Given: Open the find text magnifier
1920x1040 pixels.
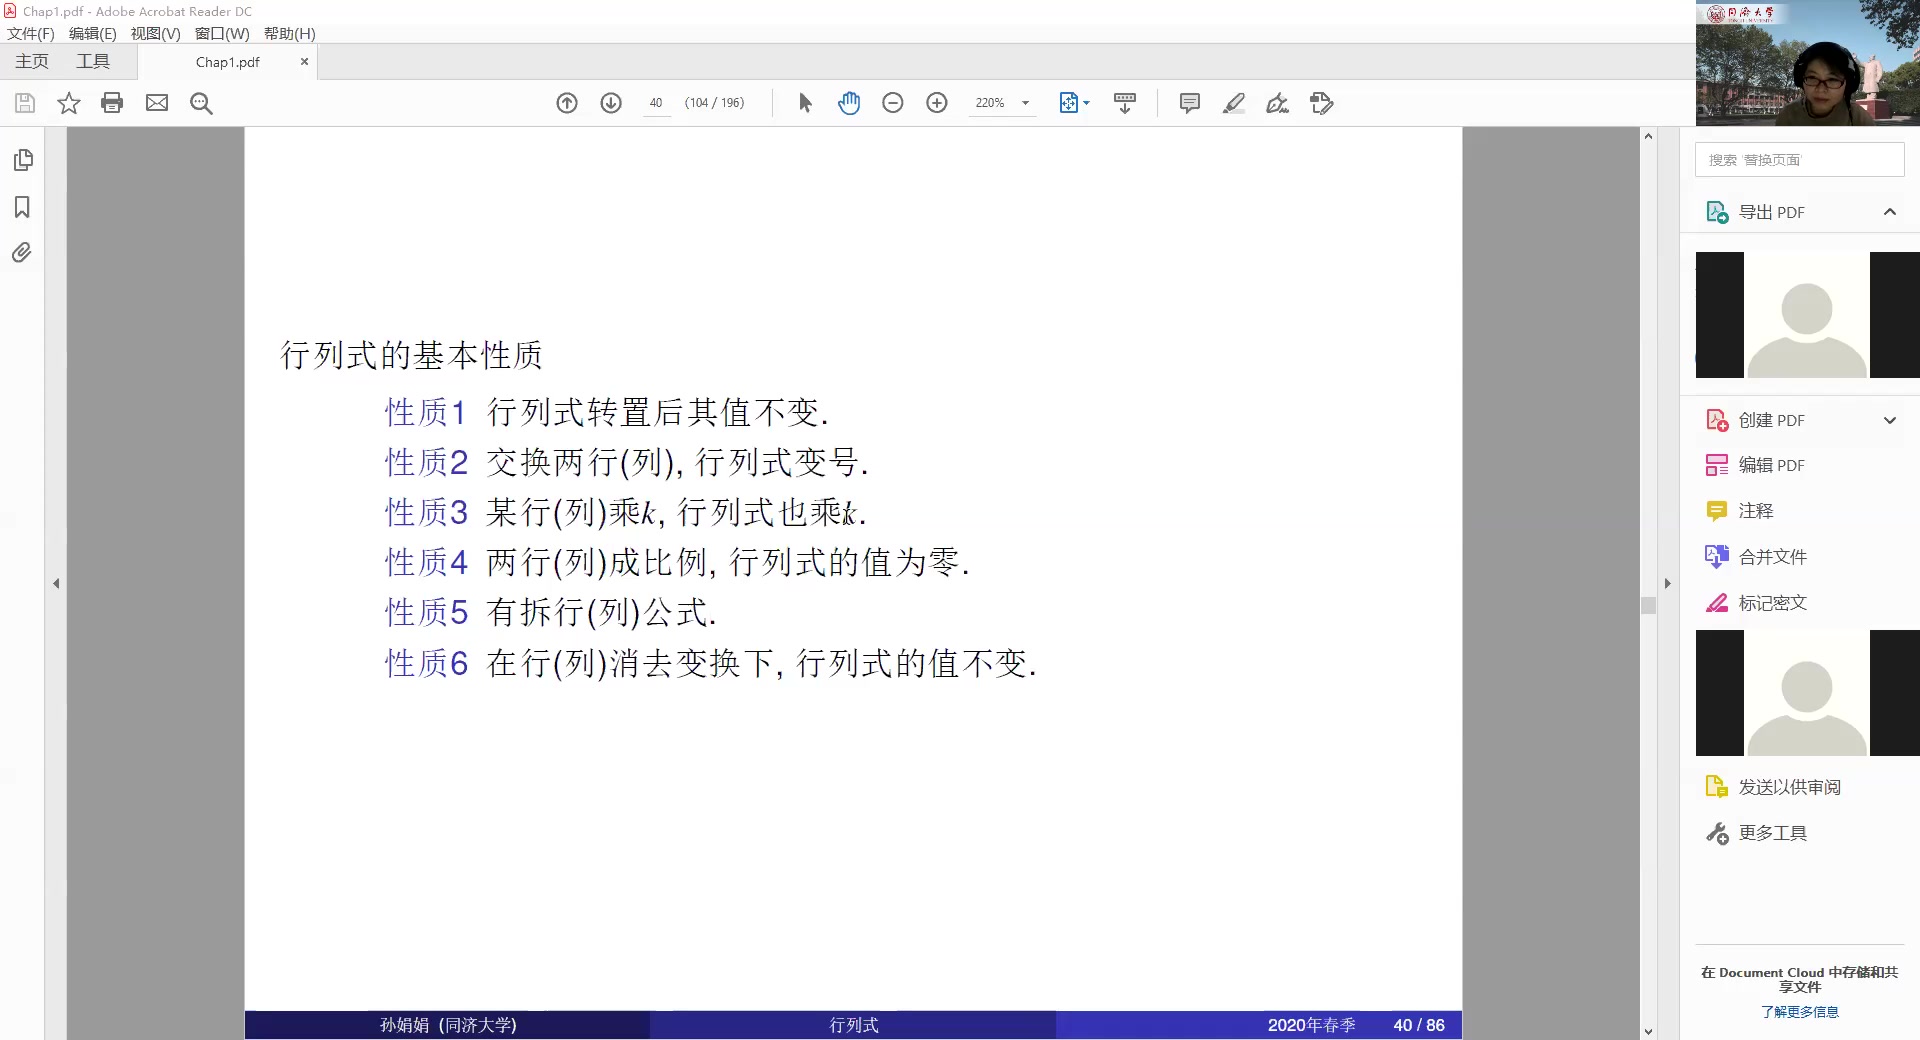Looking at the screenshot, I should 201,103.
